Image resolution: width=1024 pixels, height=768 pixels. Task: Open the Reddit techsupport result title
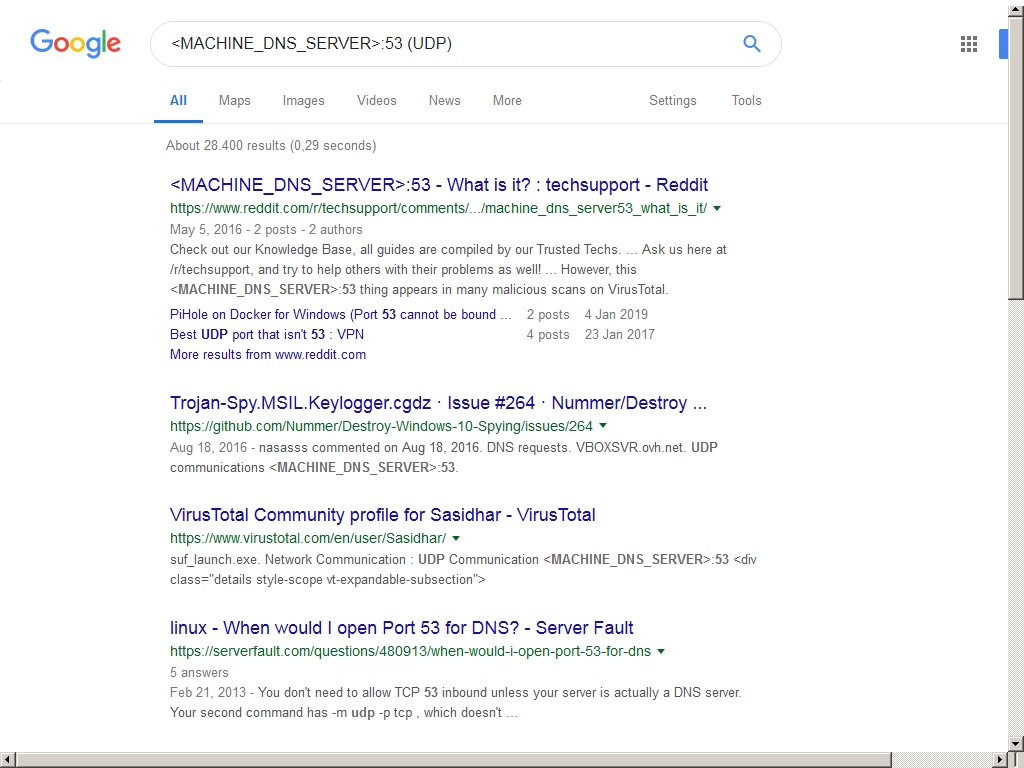(439, 185)
